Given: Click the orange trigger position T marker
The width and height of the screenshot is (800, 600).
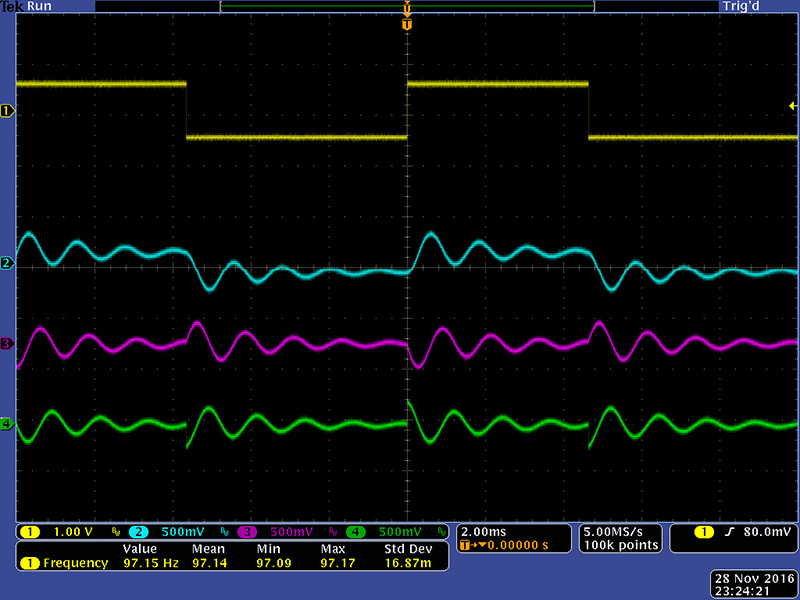Looking at the screenshot, I should click(406, 23).
